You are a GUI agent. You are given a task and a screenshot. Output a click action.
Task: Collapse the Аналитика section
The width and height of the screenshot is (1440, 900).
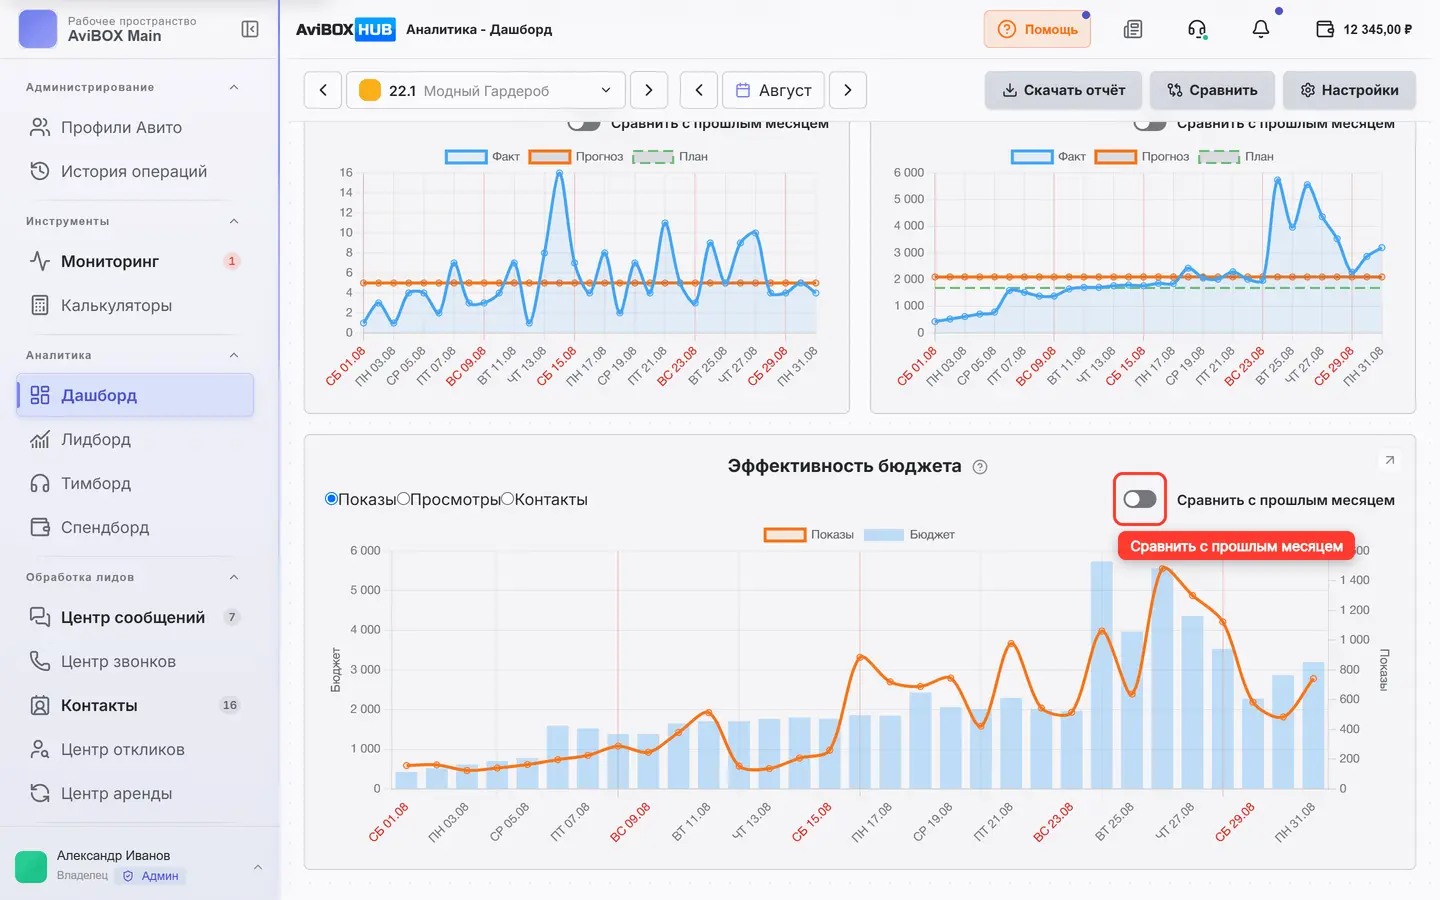(x=234, y=355)
